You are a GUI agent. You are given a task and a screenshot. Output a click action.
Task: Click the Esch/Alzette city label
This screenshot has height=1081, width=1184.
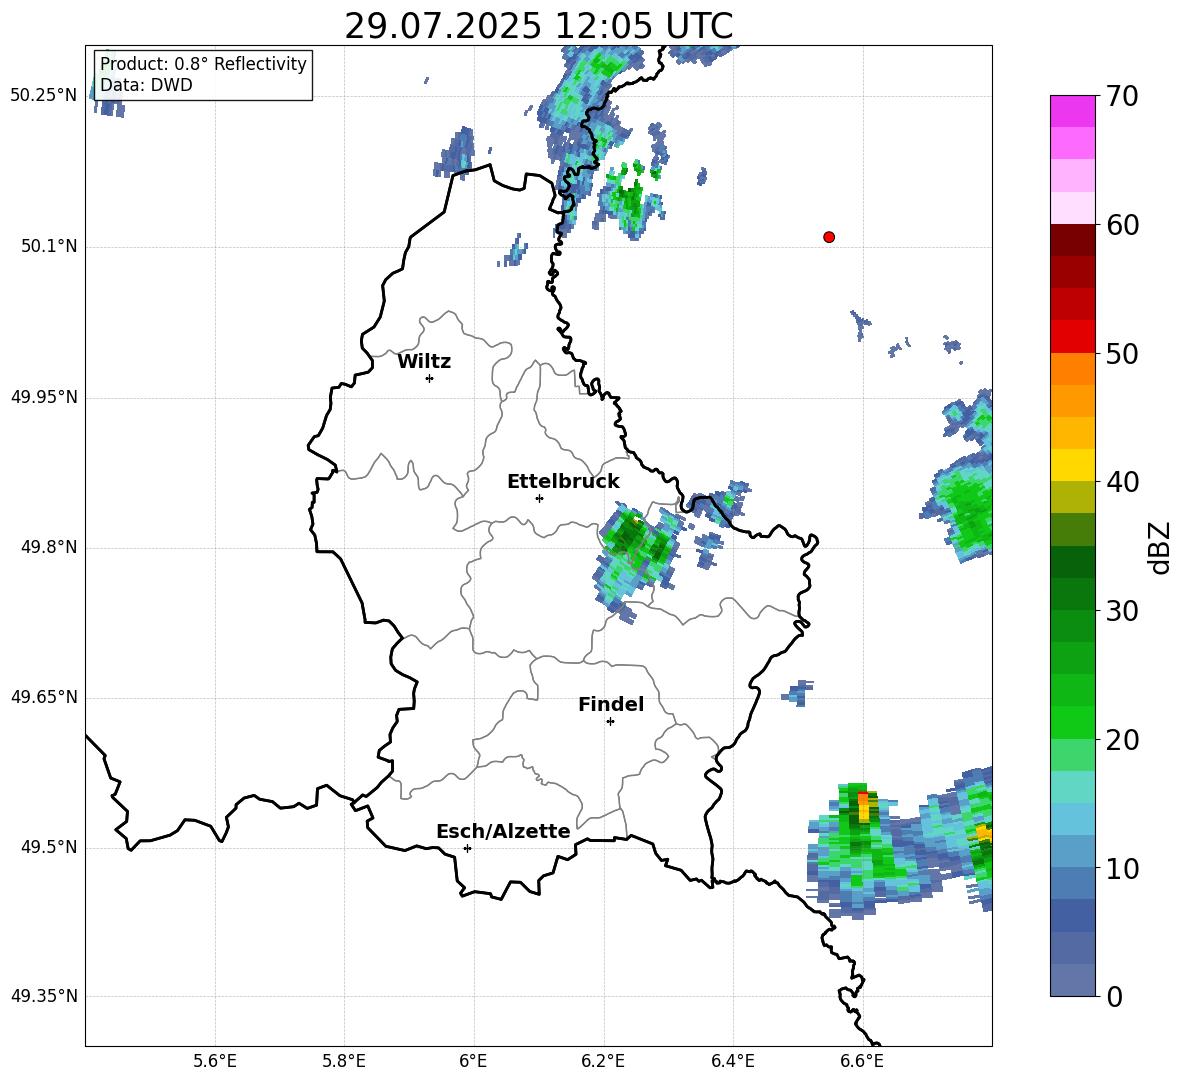[x=503, y=831]
